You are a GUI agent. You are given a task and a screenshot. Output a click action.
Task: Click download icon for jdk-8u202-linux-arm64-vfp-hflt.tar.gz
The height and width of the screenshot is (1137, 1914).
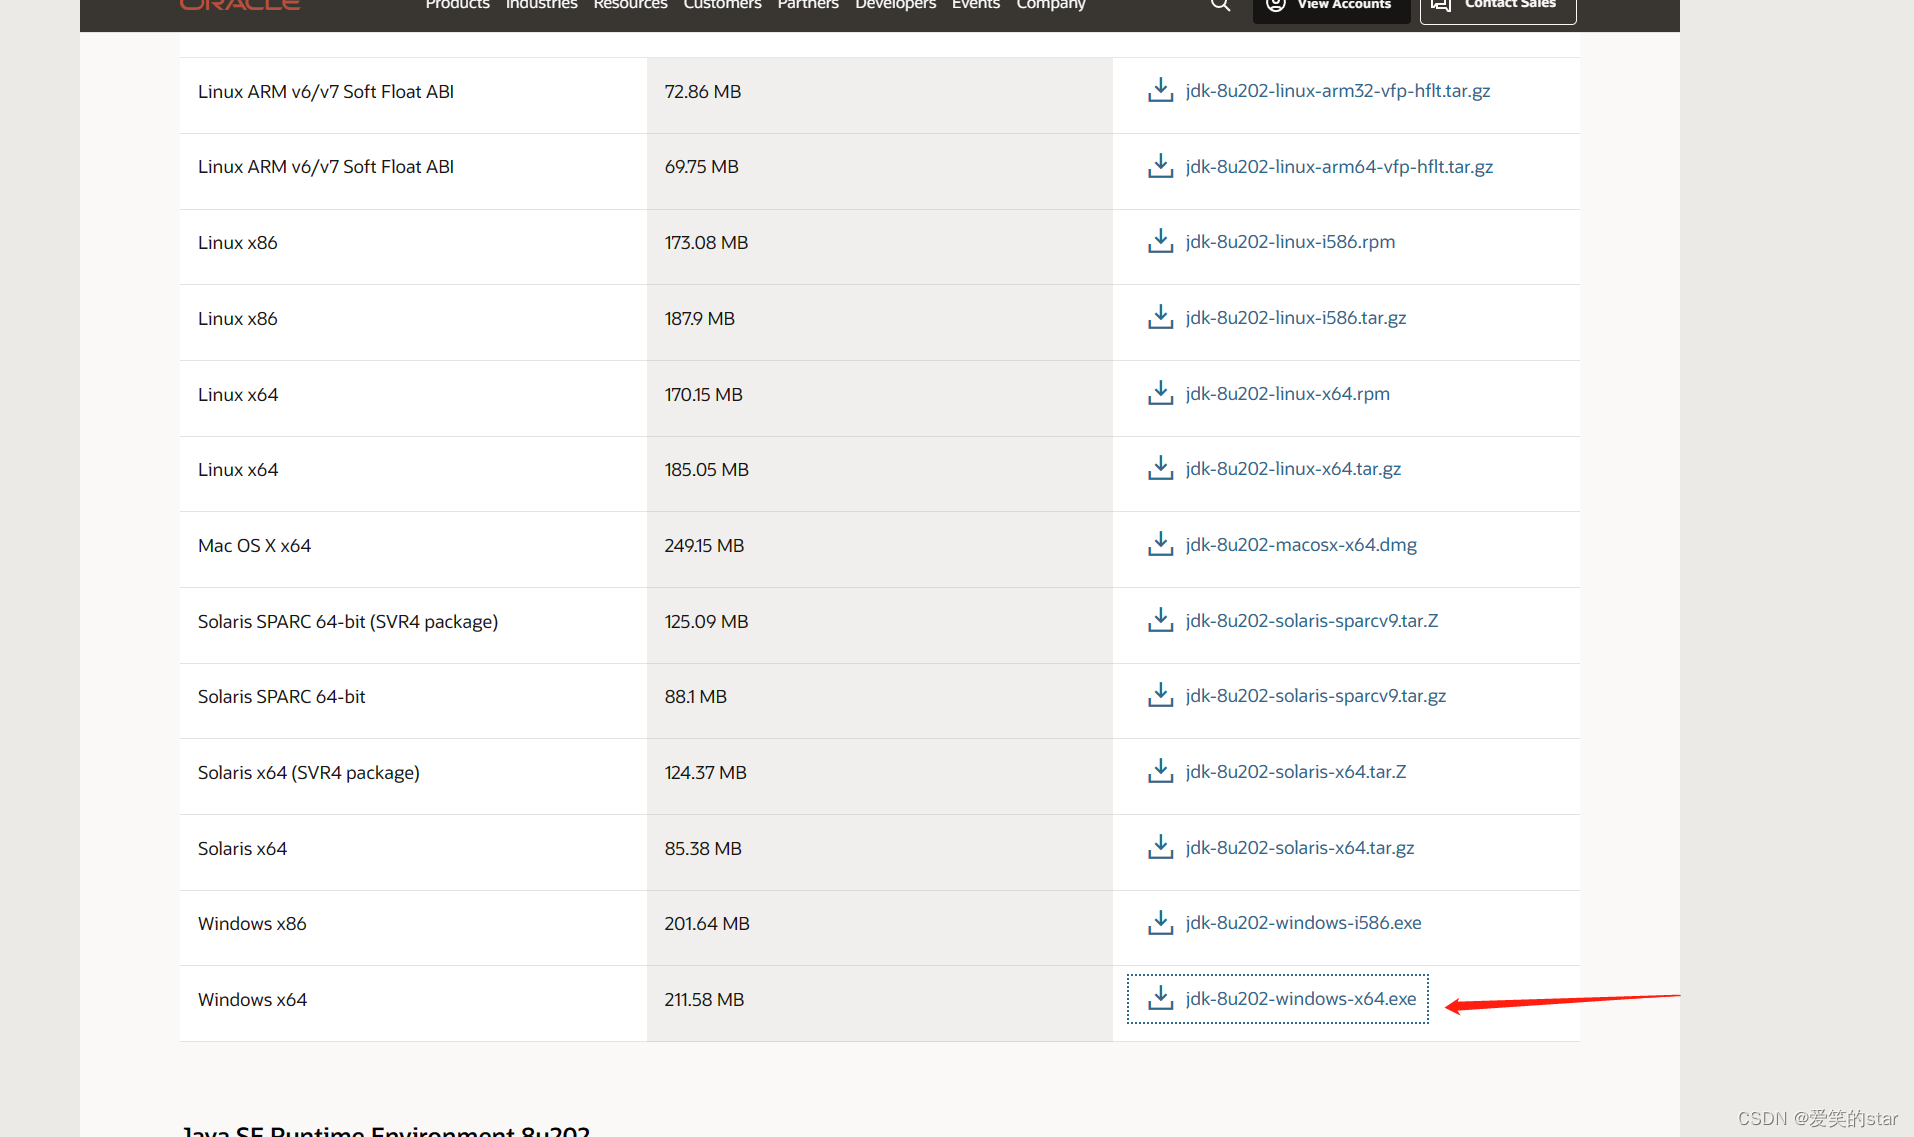[1160, 166]
